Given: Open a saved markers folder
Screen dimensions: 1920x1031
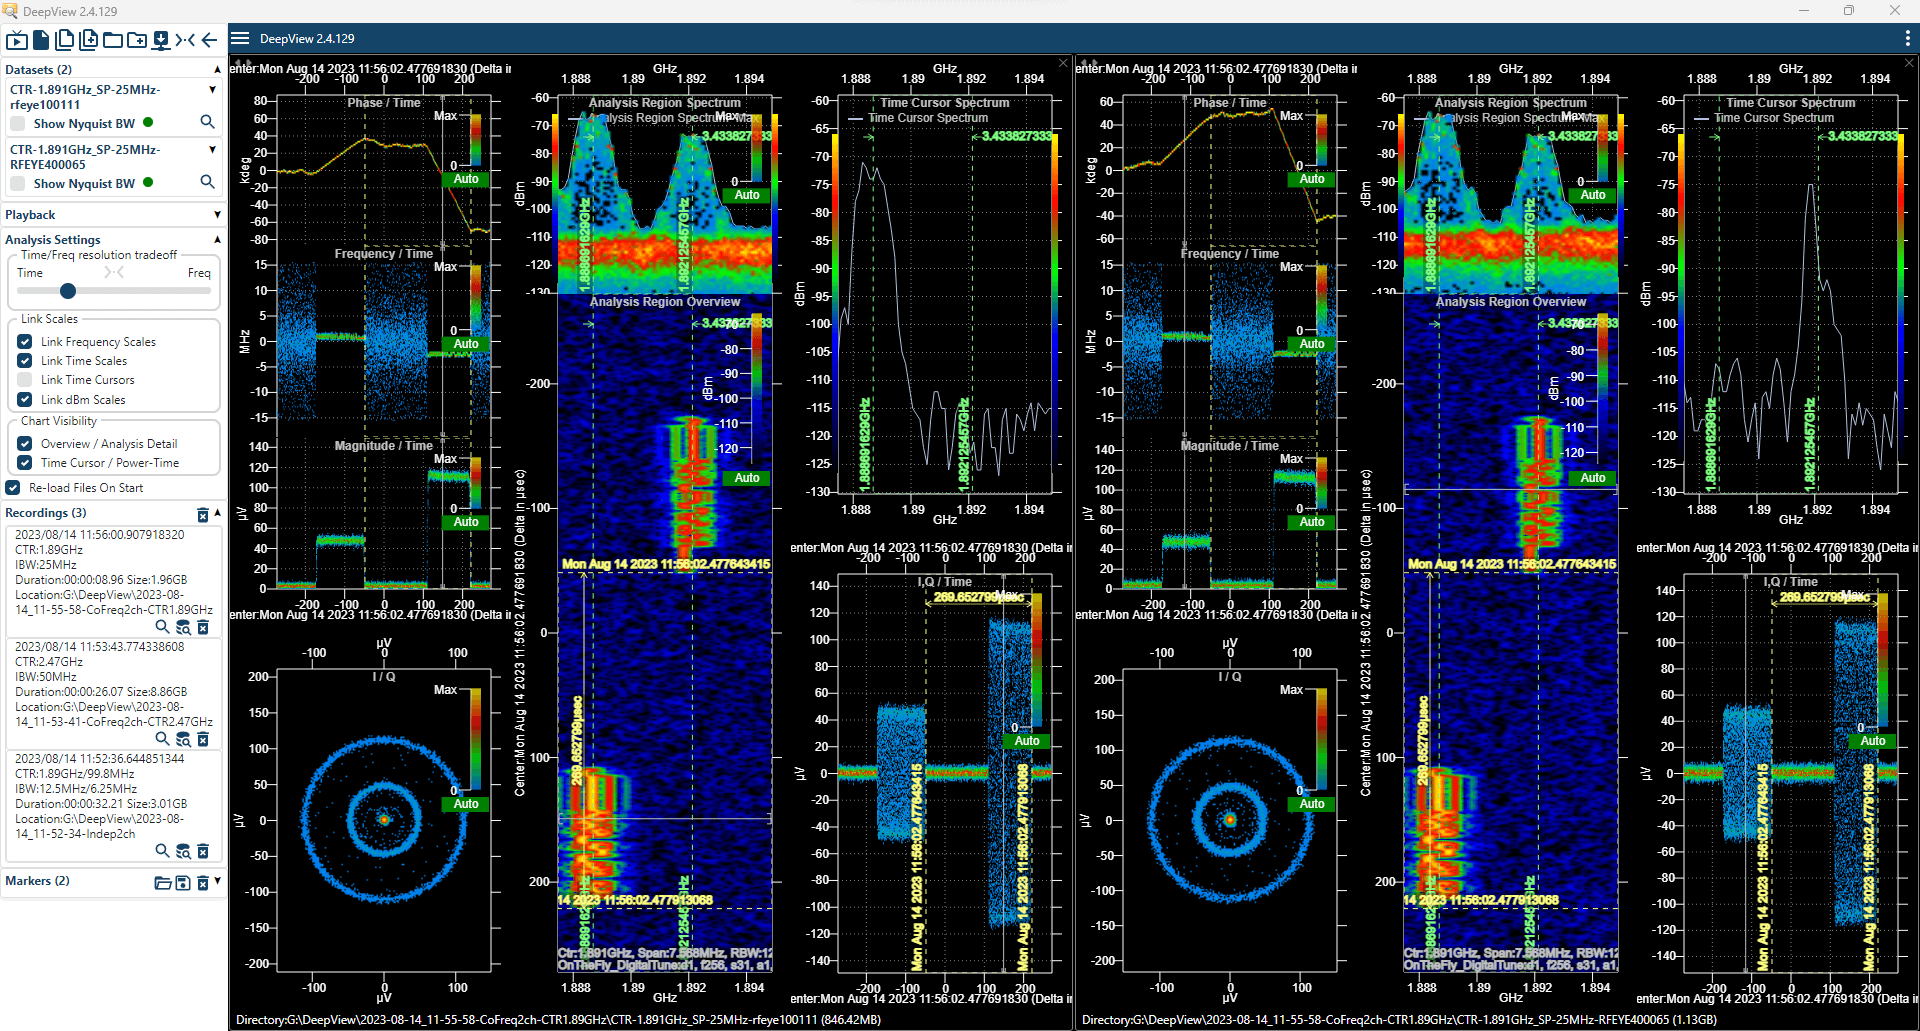Looking at the screenshot, I should pos(163,881).
